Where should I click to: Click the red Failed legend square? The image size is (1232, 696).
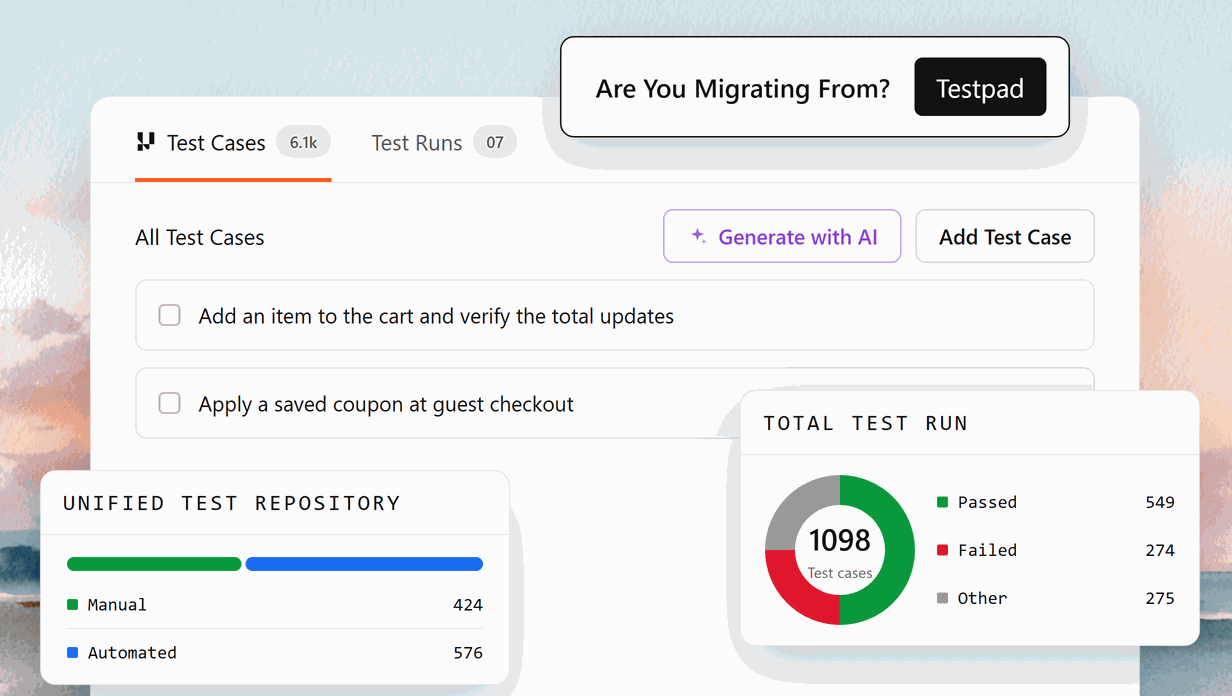click(942, 550)
